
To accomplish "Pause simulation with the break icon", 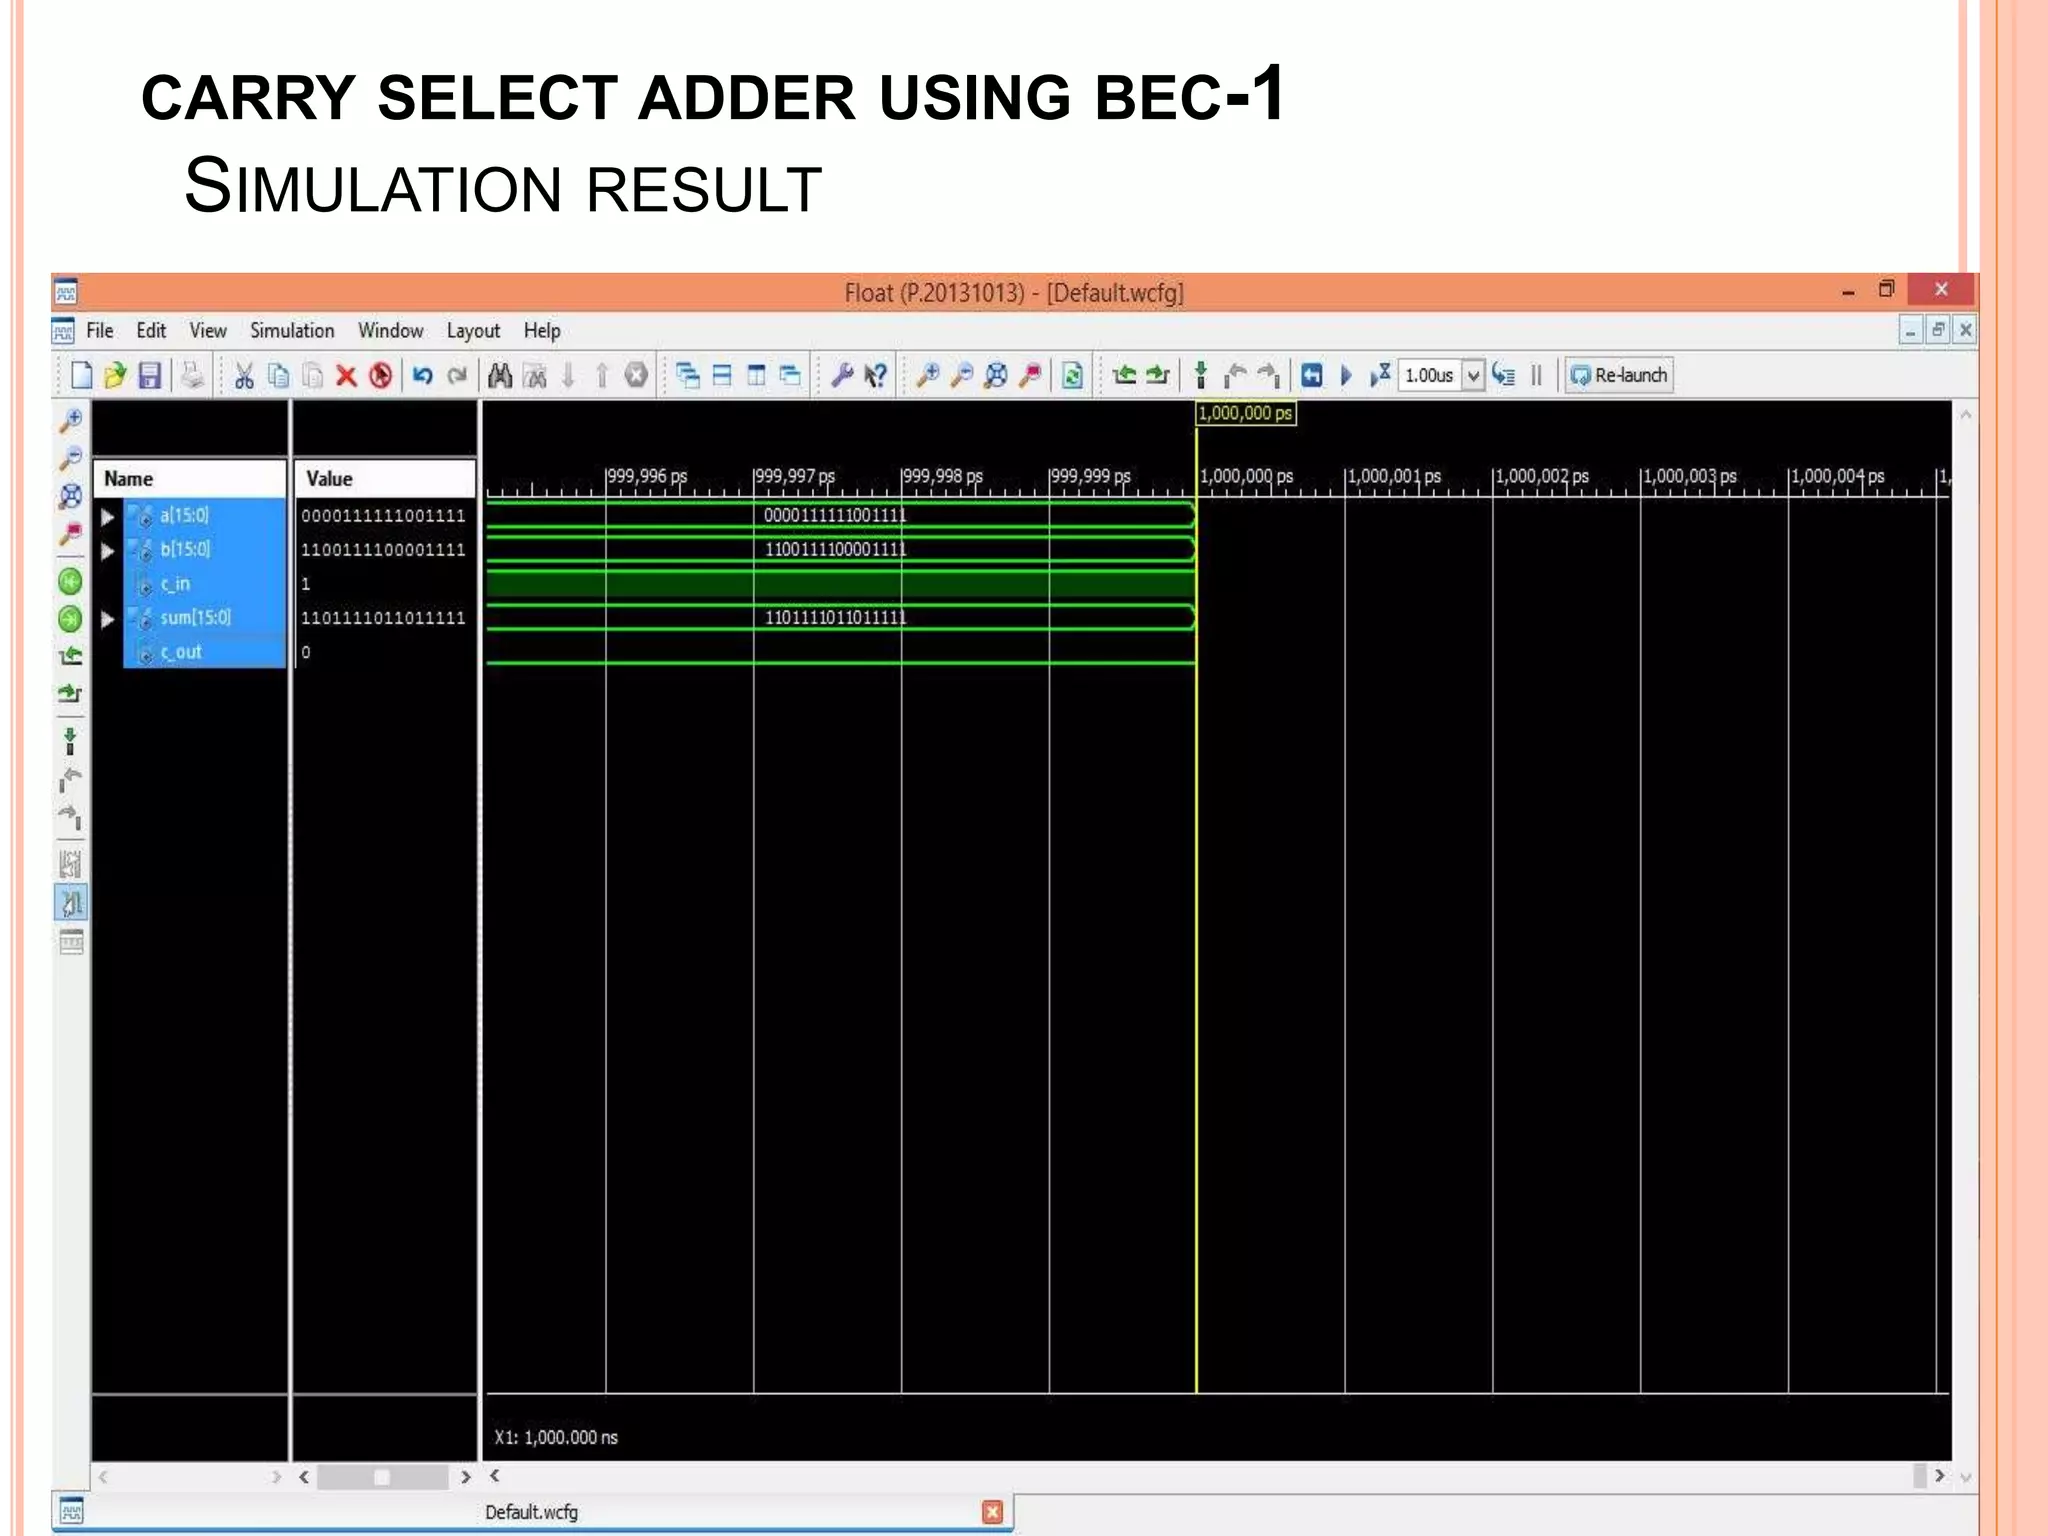I will [1537, 376].
